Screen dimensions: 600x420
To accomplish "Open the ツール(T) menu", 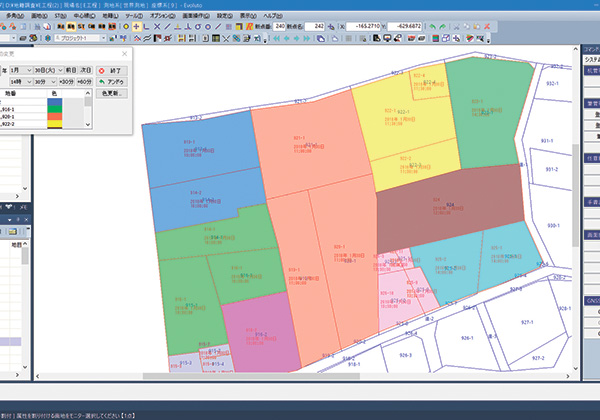I will pyautogui.click(x=133, y=15).
